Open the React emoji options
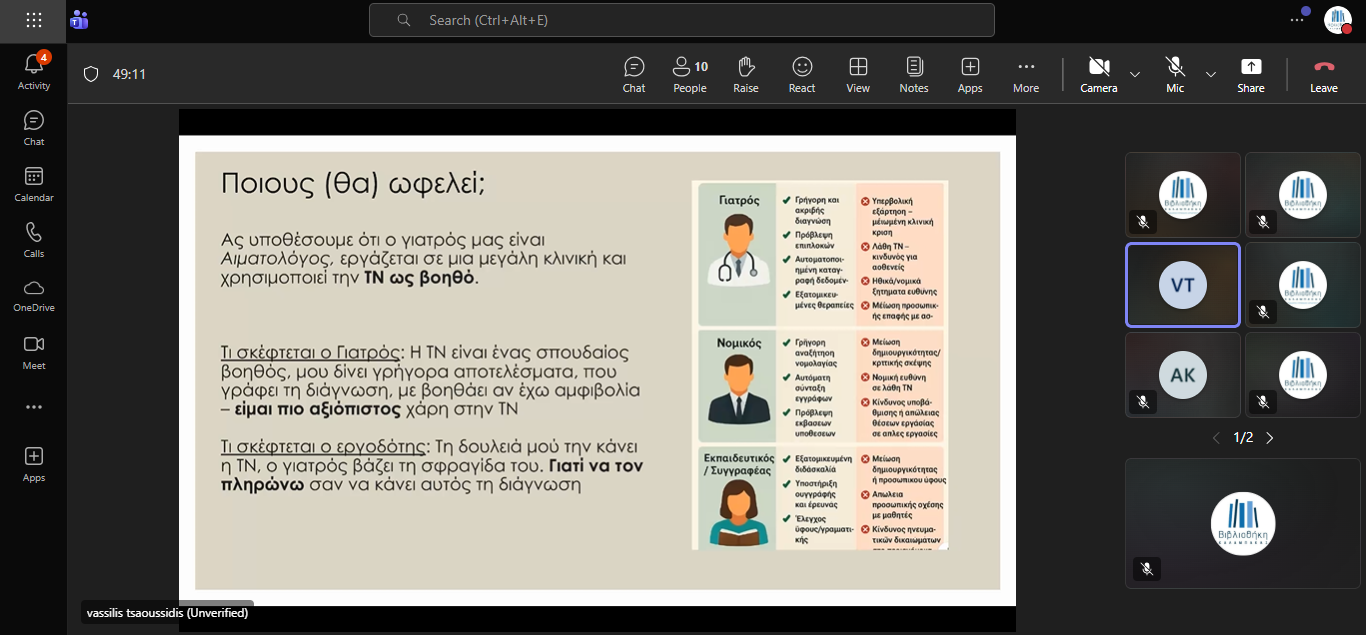This screenshot has width=1366, height=635. coord(802,74)
